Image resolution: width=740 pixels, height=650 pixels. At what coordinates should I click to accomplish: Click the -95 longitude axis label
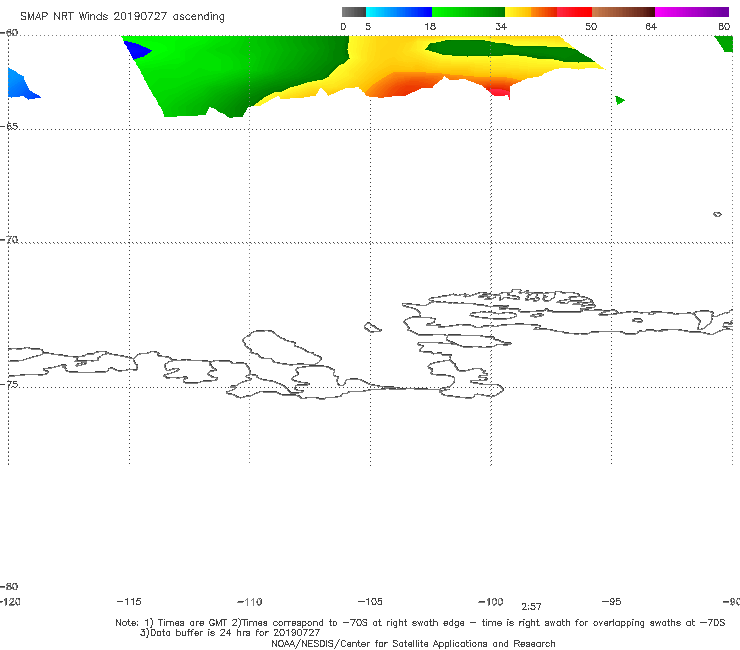(612, 601)
